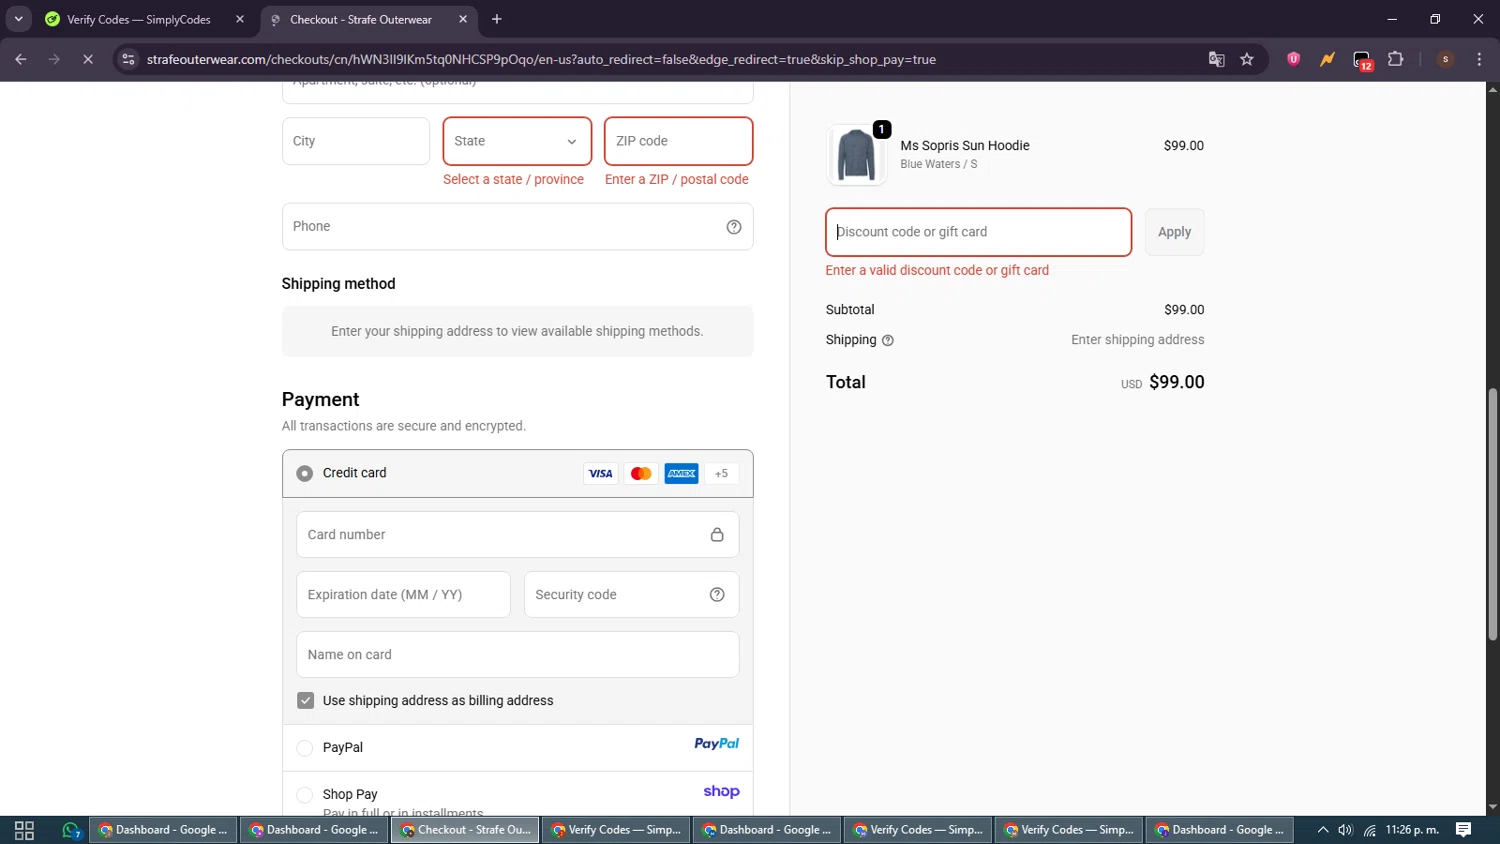Close the Verify Codes tab
1500x844 pixels.
[240, 19]
